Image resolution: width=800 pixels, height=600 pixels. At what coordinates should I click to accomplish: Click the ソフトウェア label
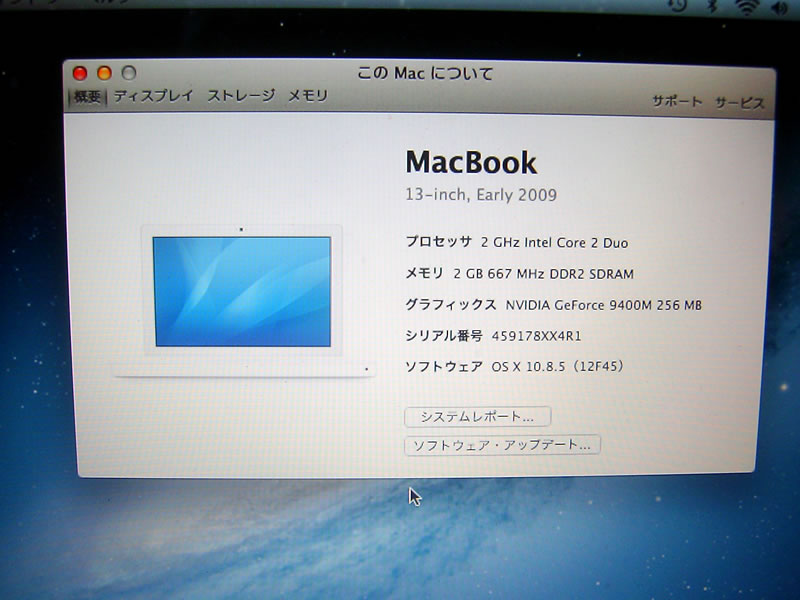pos(444,366)
